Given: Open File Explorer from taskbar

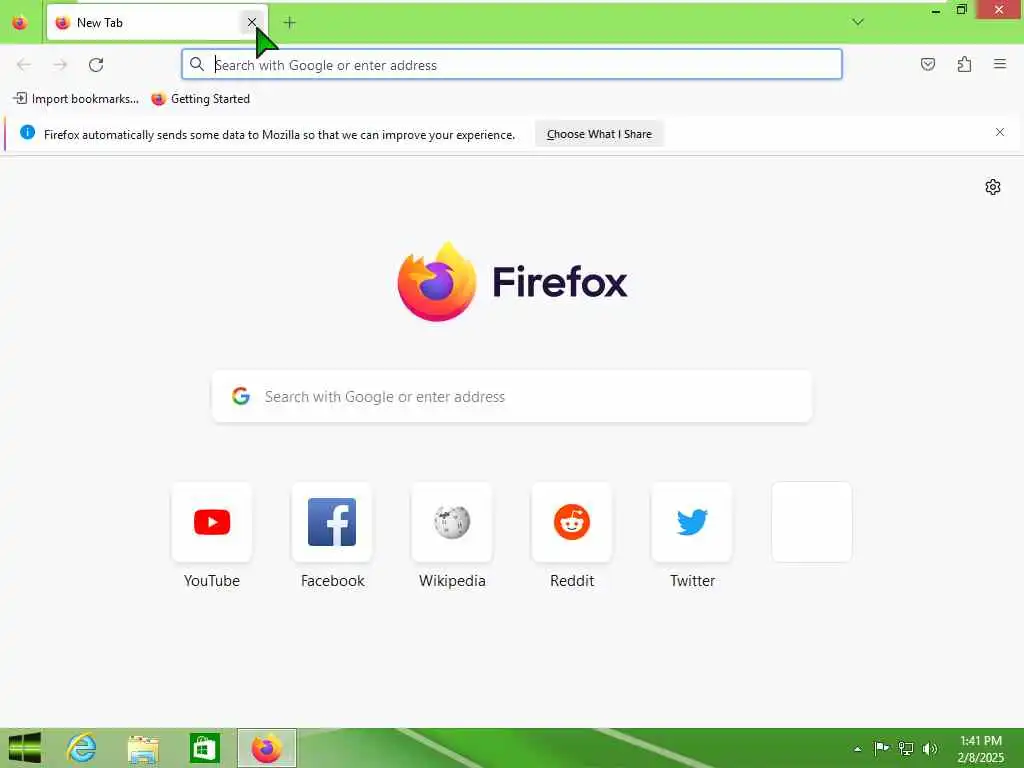Looking at the screenshot, I should [143, 748].
